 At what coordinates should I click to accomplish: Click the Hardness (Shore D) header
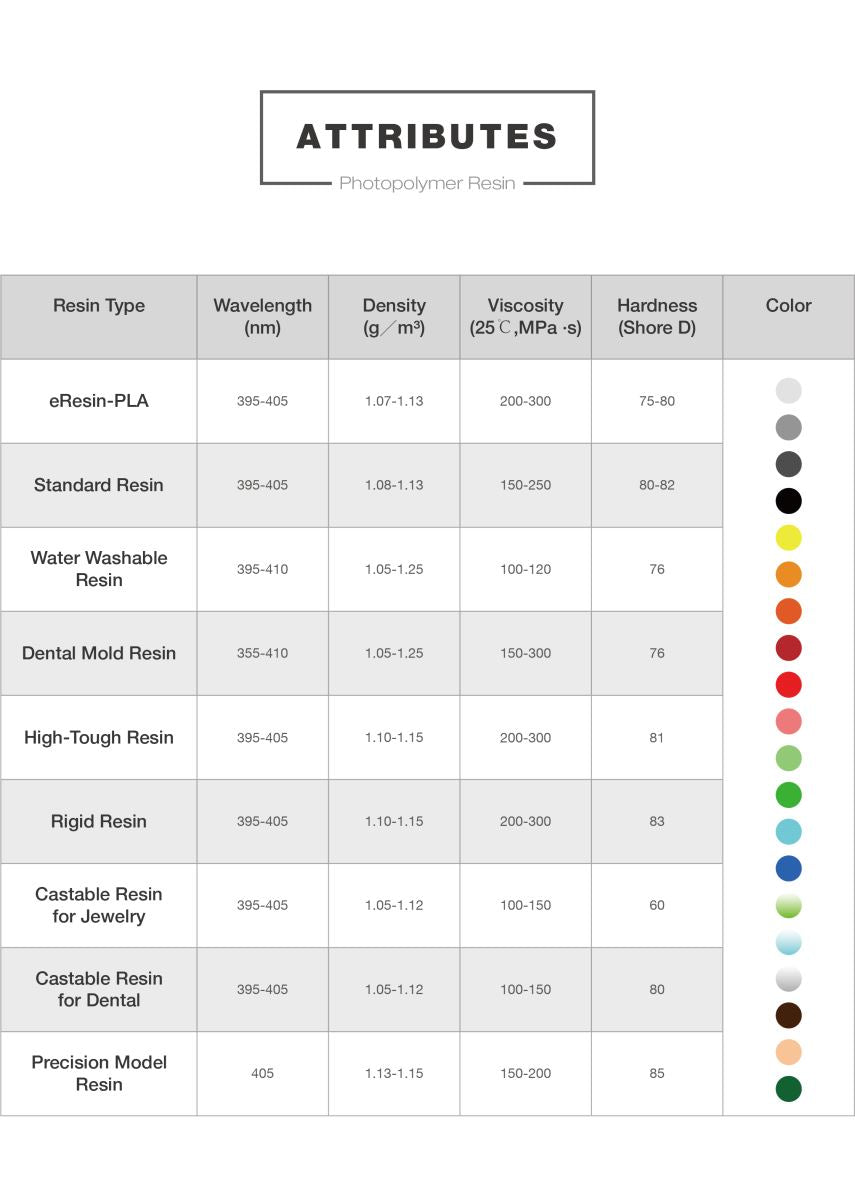click(x=657, y=317)
